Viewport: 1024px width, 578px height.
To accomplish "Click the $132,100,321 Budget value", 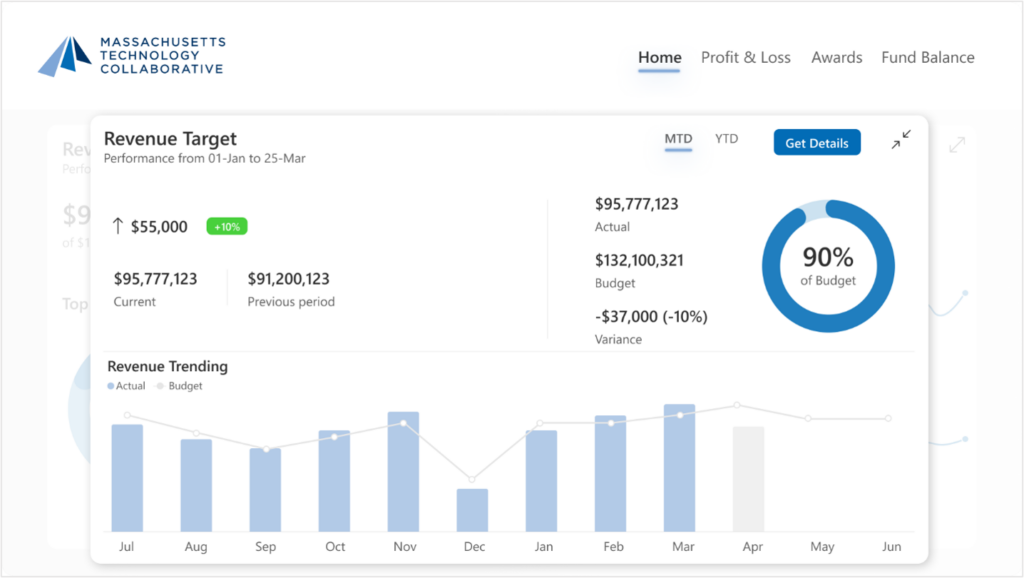I will [639, 260].
